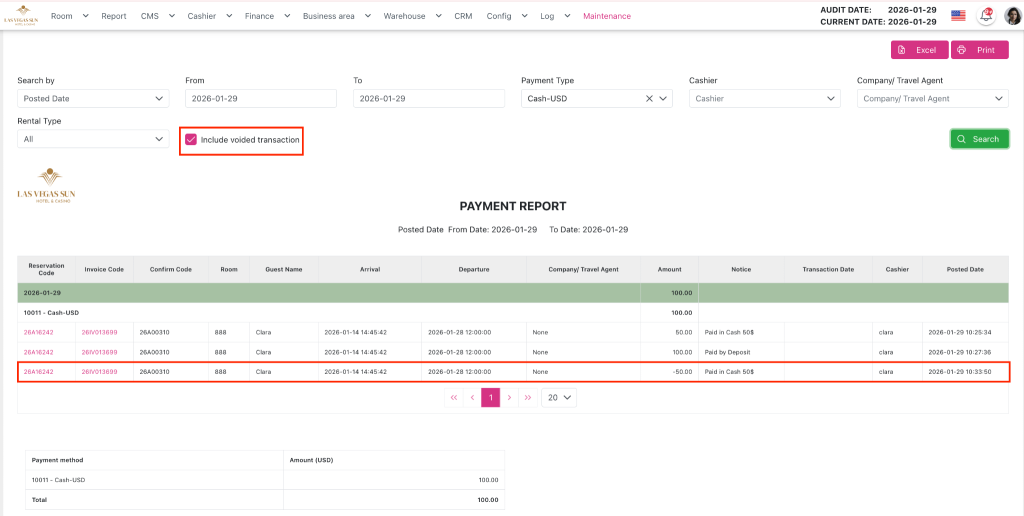Click the US flag language icon
Image resolution: width=1024 pixels, height=516 pixels.
958,15
